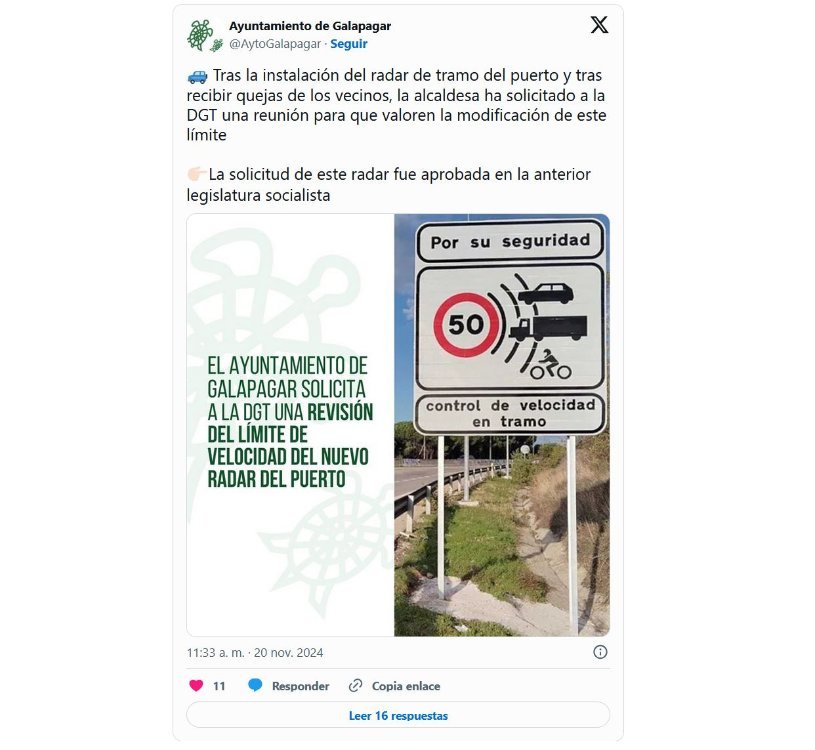This screenshot has width=815, height=750.
Task: Open the speed radar sign photo
Action: pos(502,425)
